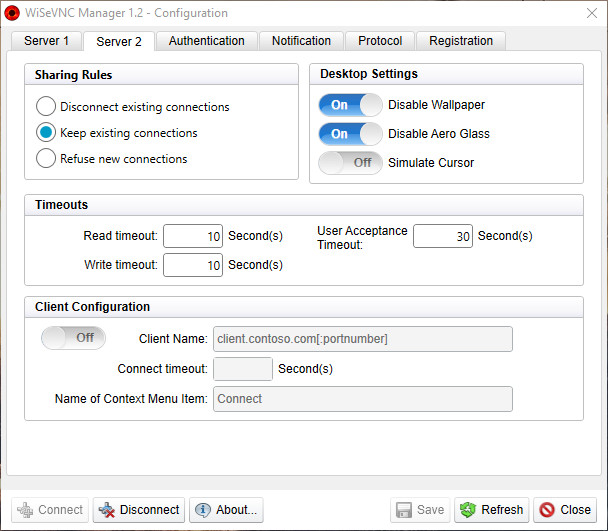Screen dimensions: 608x531
Task: Click the Connect button label
Action: click(60, 510)
